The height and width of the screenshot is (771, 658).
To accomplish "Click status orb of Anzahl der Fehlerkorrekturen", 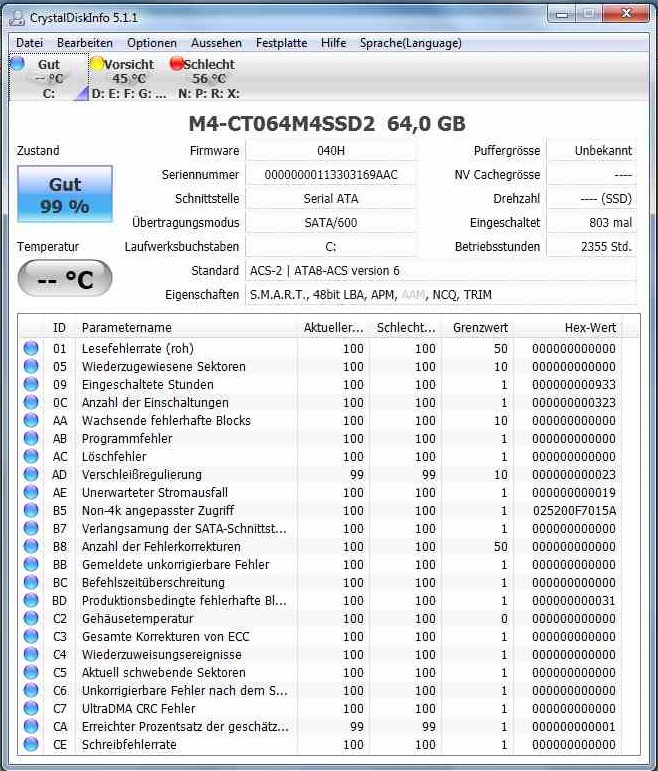I will coord(31,546).
